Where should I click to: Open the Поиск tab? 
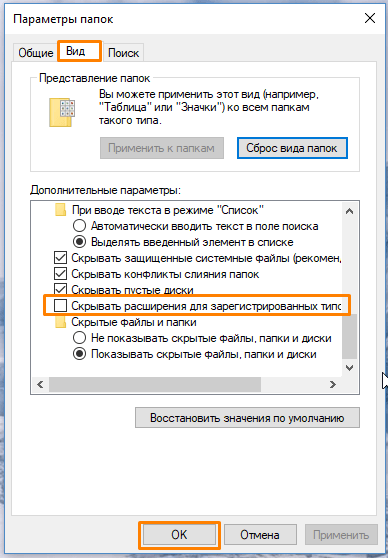click(123, 53)
